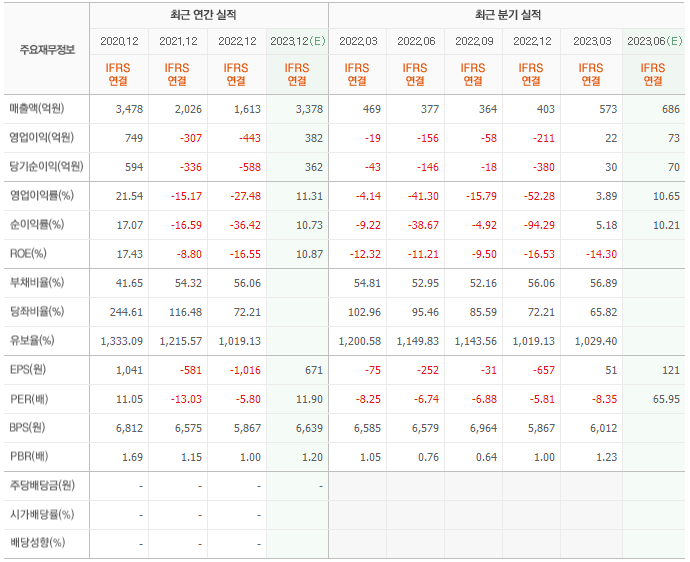
Task: Click the -1,016 EPS value
Action: click(x=245, y=370)
